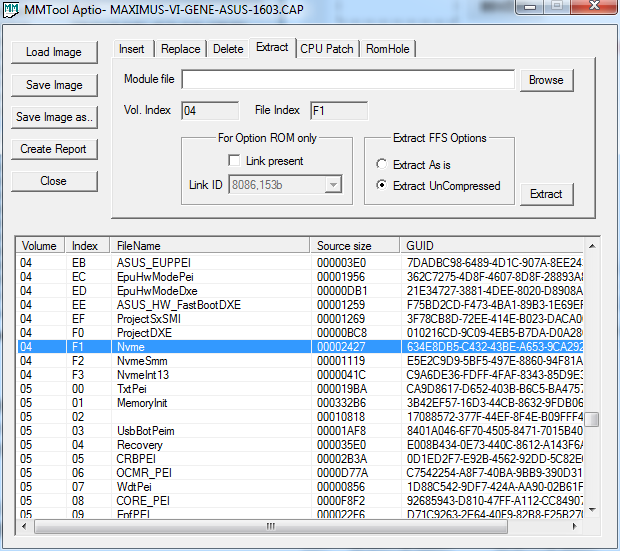Viewport: 620px width, 551px height.
Task: Open the Delete tab
Action: coord(228,49)
